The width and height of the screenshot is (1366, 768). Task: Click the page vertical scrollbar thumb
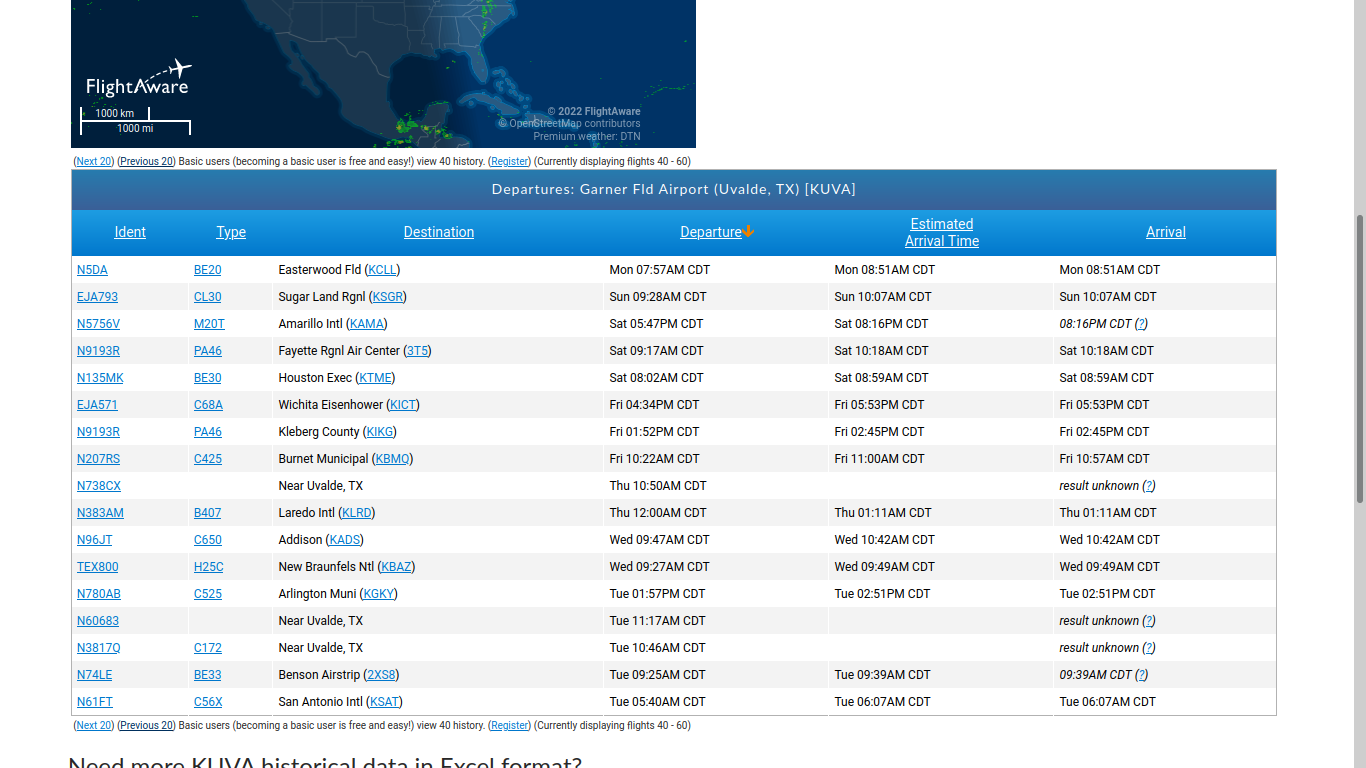click(x=1360, y=358)
